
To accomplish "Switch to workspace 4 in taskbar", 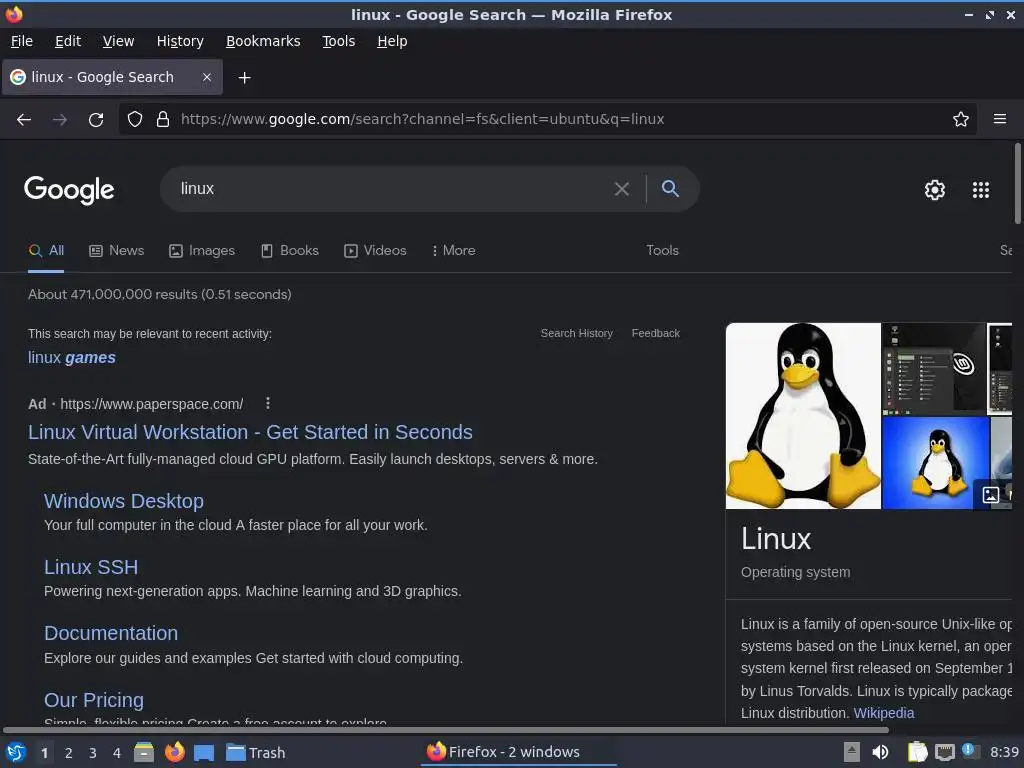I will tap(116, 753).
